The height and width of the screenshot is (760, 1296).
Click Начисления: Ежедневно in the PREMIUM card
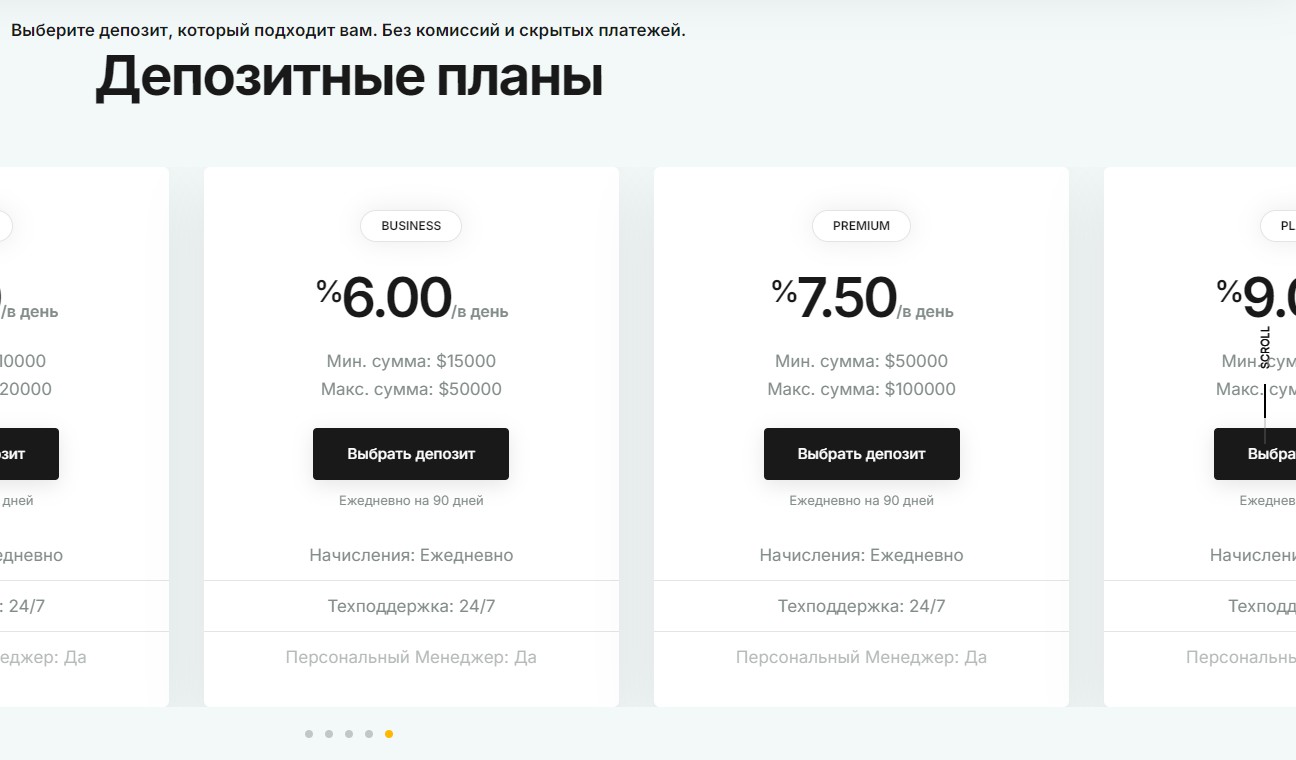[x=861, y=555]
